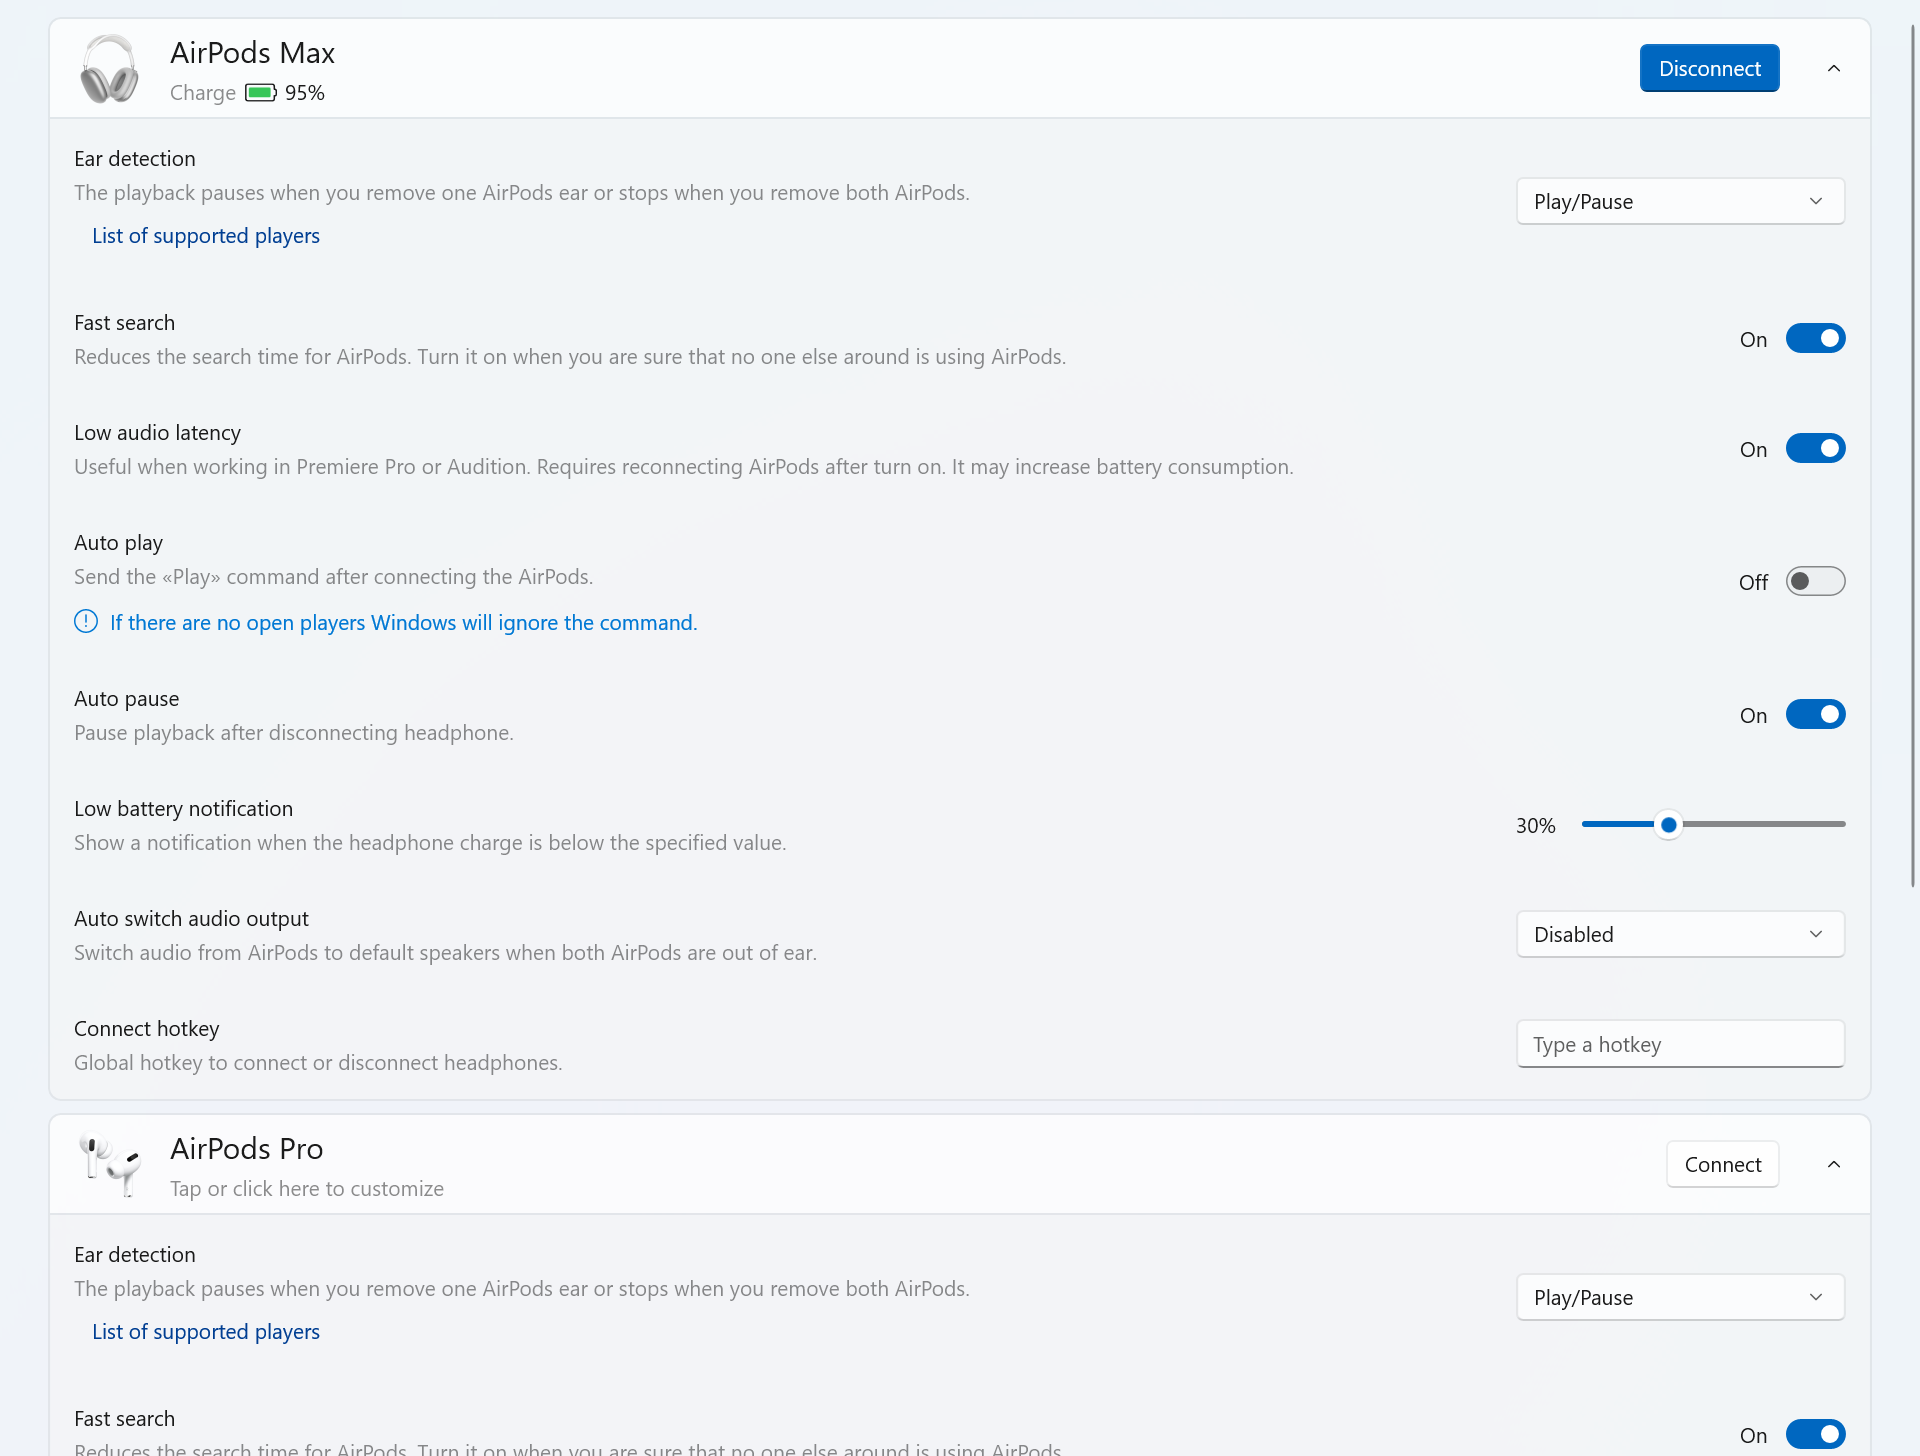The height and width of the screenshot is (1456, 1920).
Task: Disable the Low audio latency toggle
Action: (x=1814, y=449)
